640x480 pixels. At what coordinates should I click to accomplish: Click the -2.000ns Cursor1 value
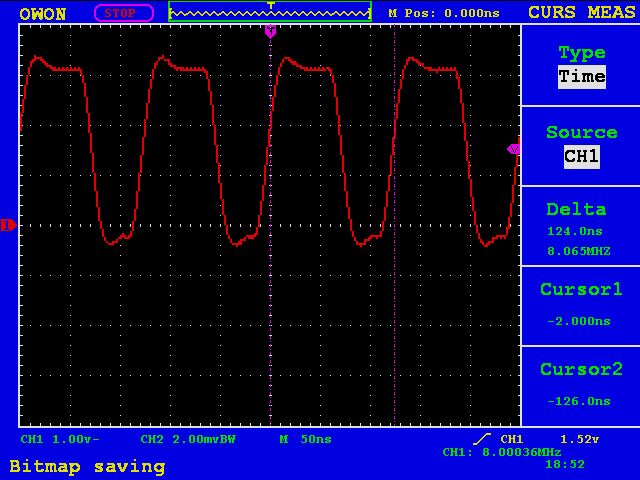point(579,321)
